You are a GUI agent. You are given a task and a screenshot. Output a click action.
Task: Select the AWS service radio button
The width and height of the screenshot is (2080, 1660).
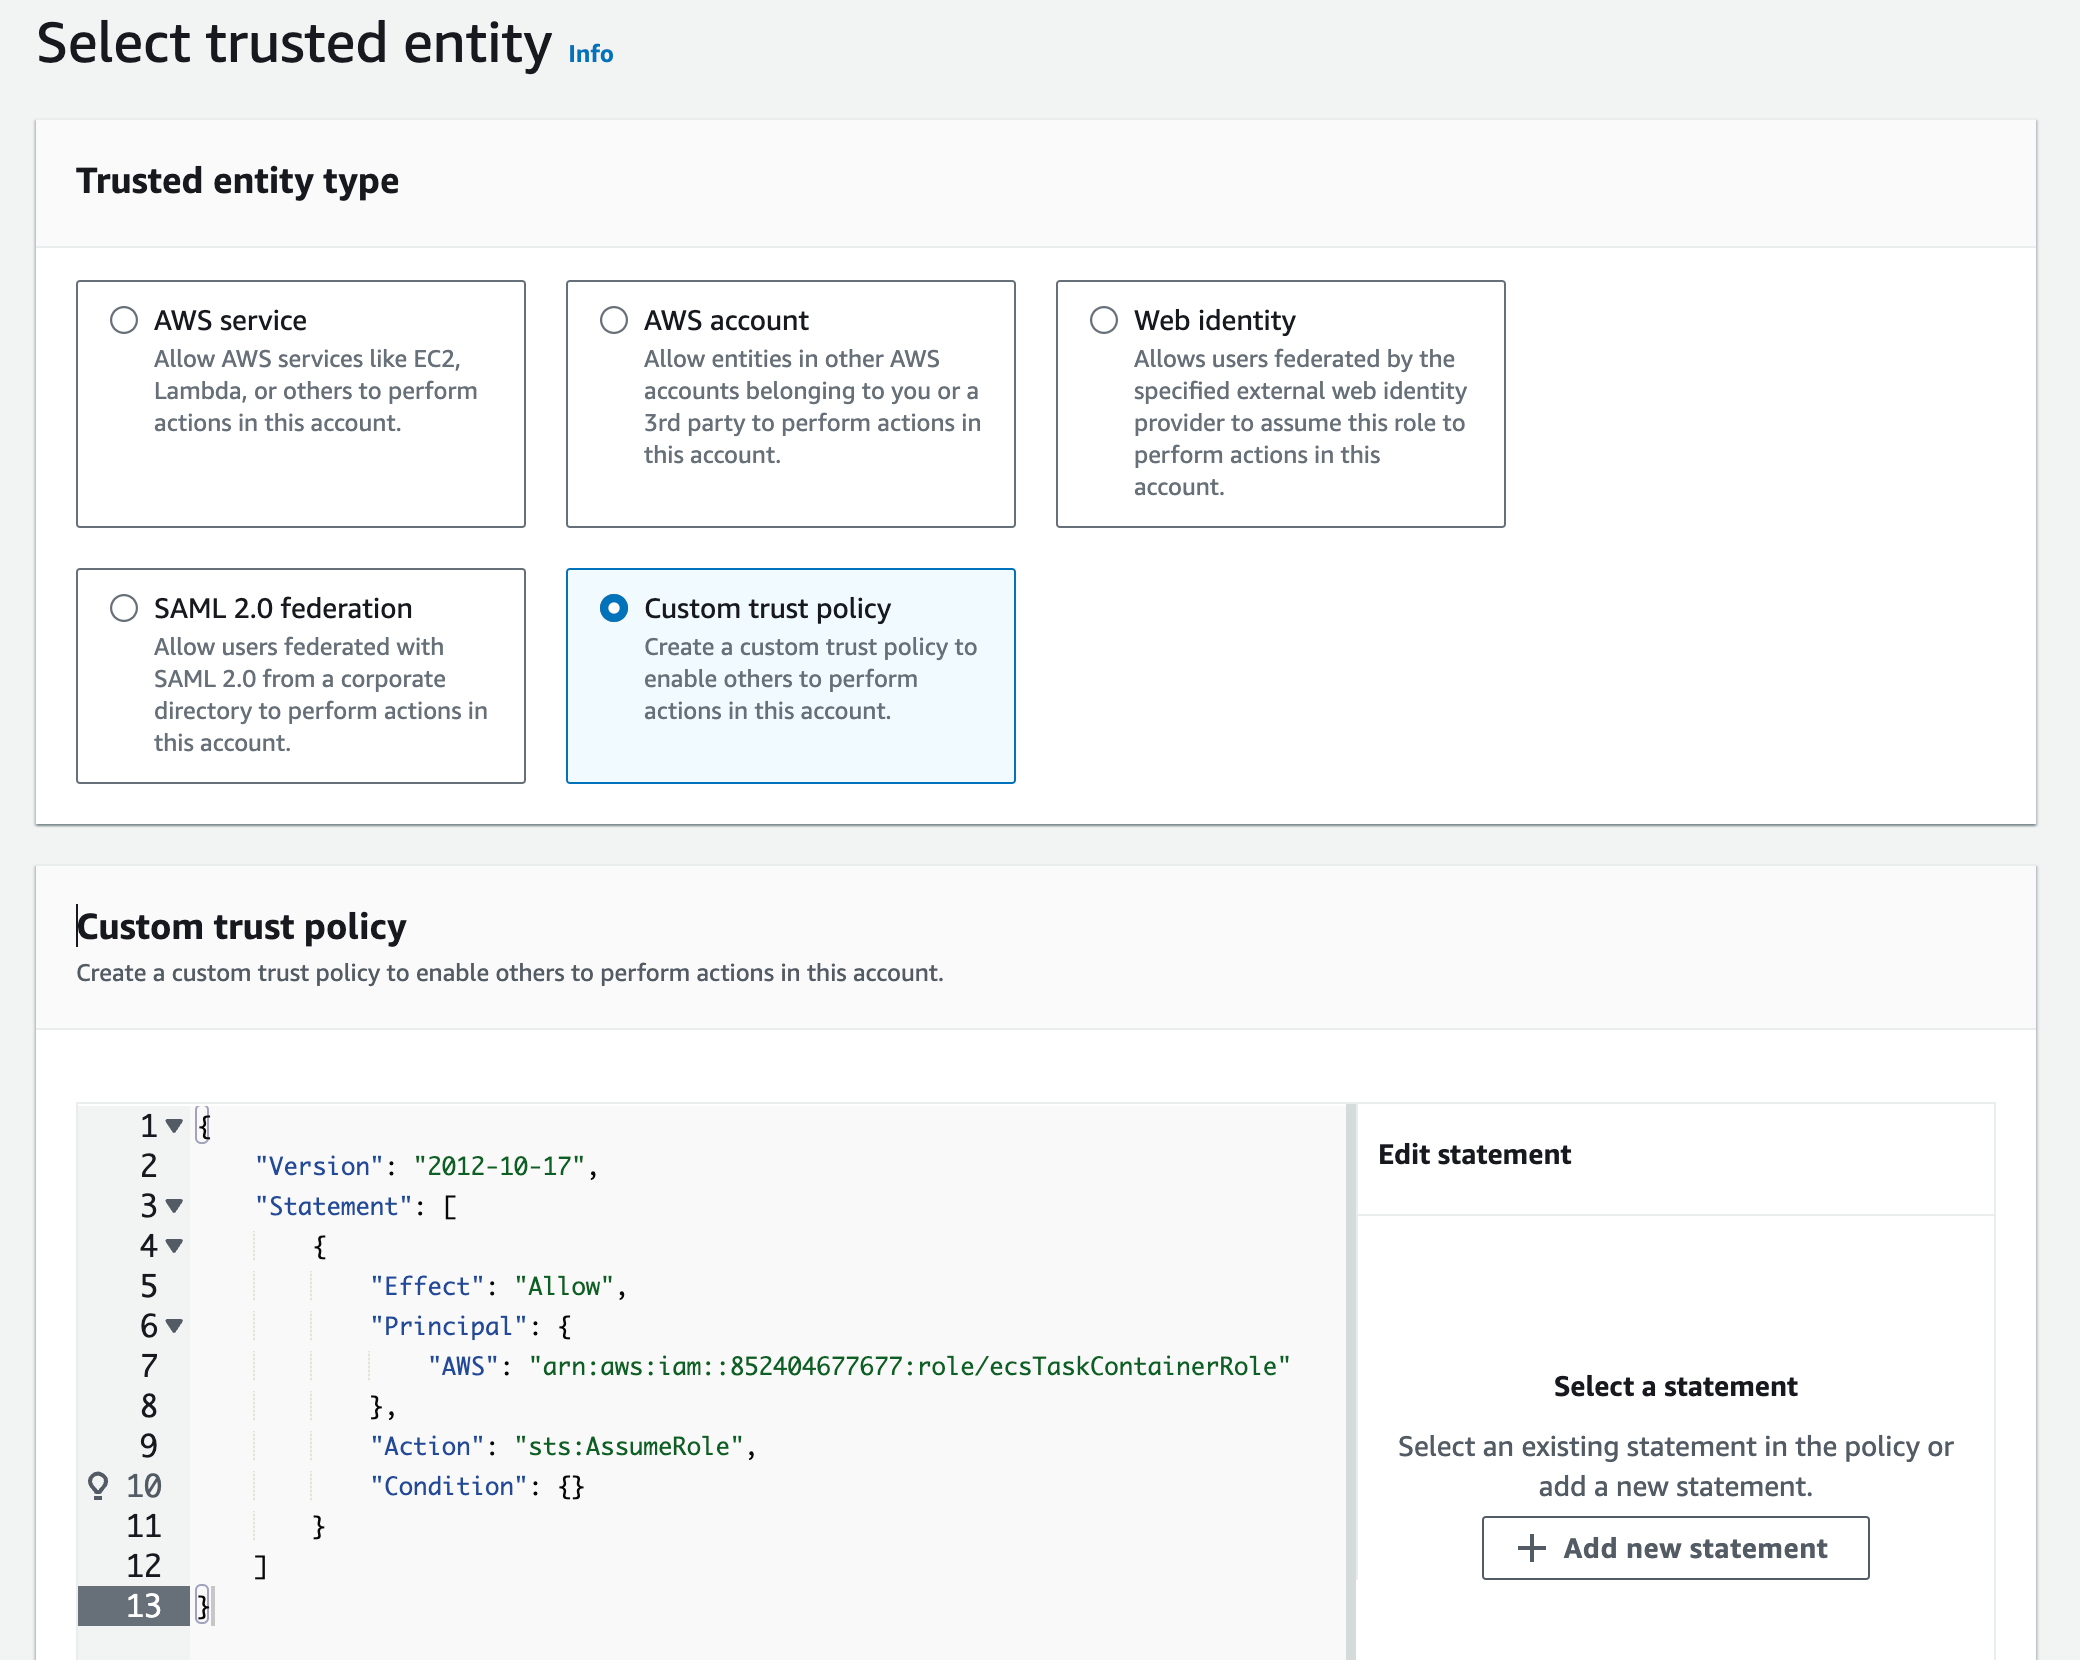coord(124,320)
